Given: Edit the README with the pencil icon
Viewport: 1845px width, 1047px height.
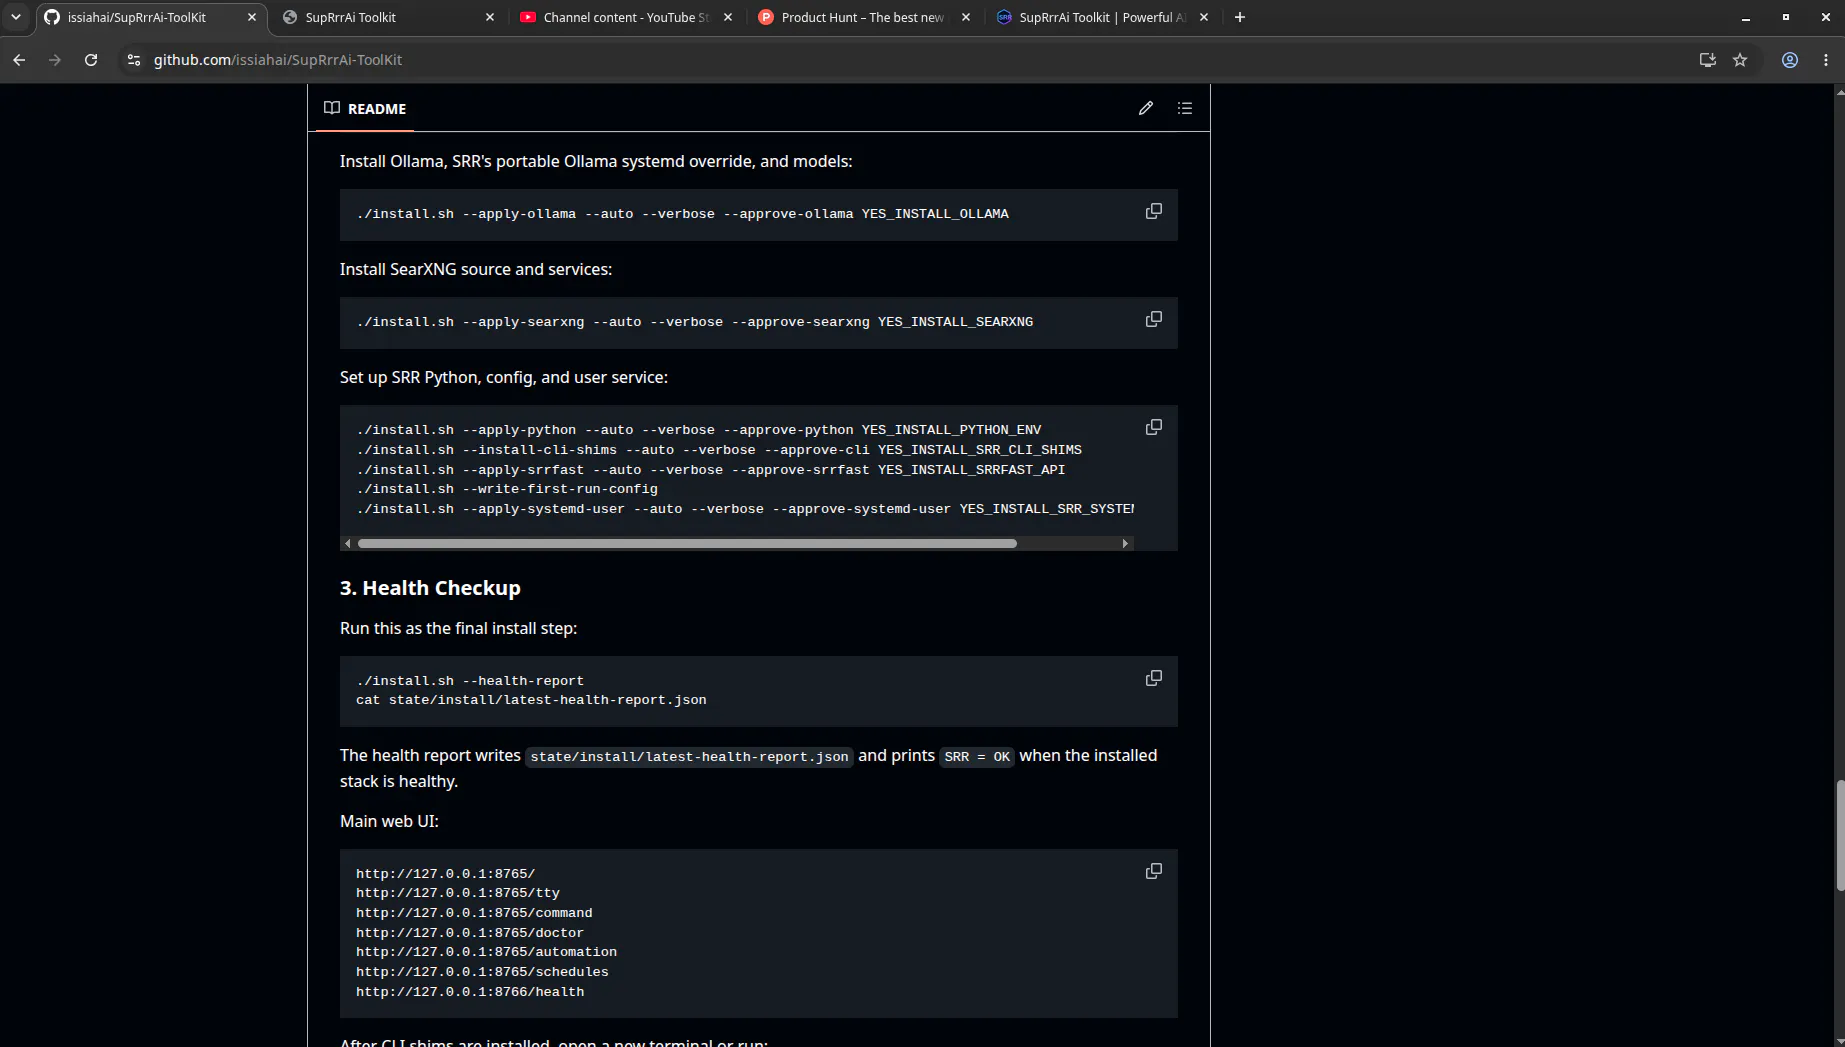Looking at the screenshot, I should click(x=1146, y=108).
